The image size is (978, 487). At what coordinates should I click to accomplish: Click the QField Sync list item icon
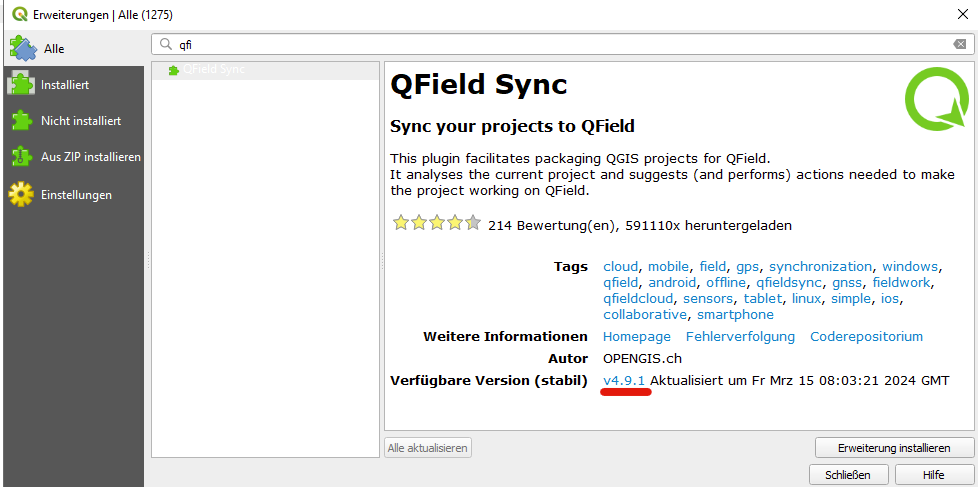[x=174, y=70]
